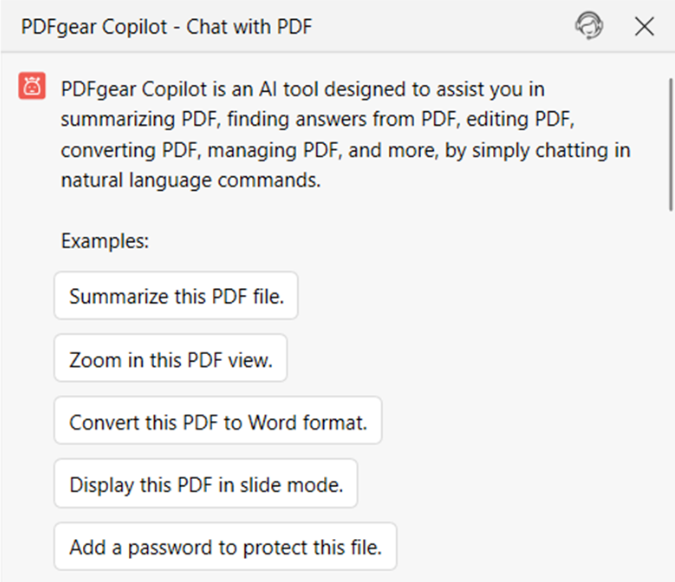Screen dimensions: 675x582
Task: Click the line 'converting PDF, managing PDF, and more'
Action: [345, 152]
